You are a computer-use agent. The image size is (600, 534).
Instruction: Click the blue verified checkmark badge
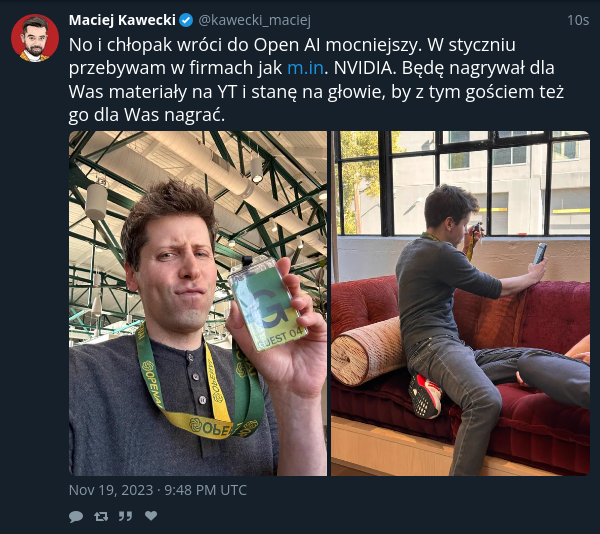point(186,20)
